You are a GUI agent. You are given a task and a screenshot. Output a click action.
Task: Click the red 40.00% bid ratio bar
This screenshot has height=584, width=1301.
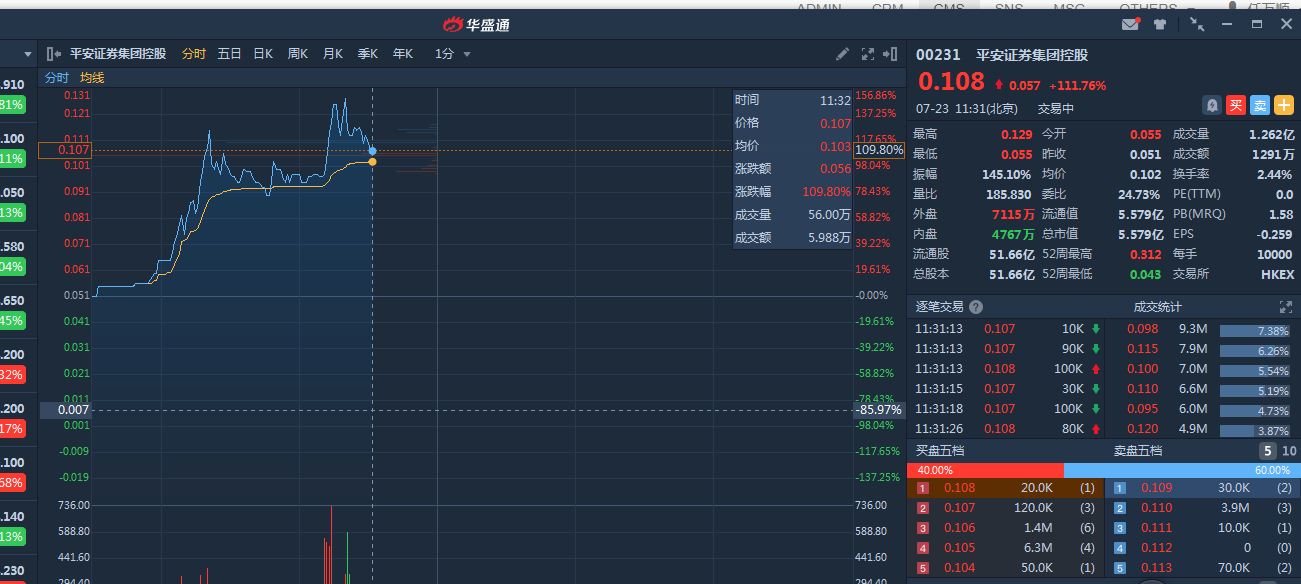pos(986,470)
